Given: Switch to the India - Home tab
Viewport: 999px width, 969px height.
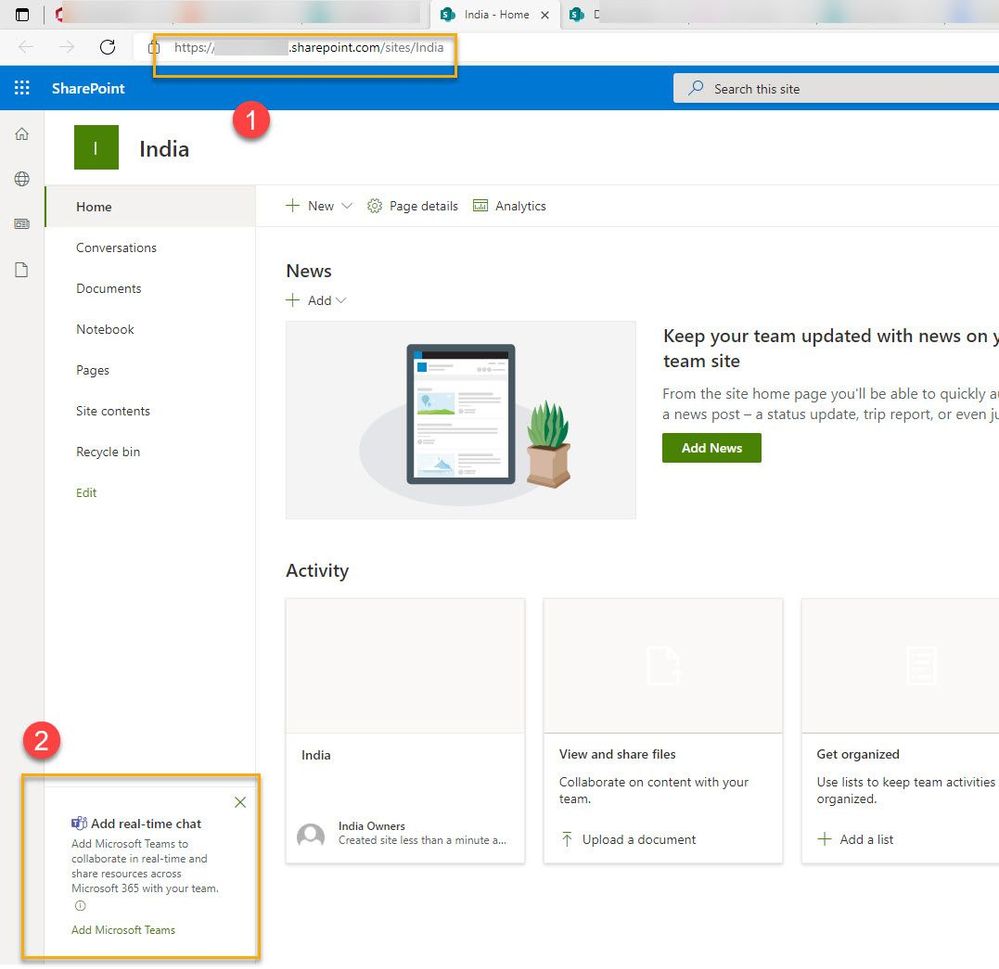Looking at the screenshot, I should coord(495,15).
